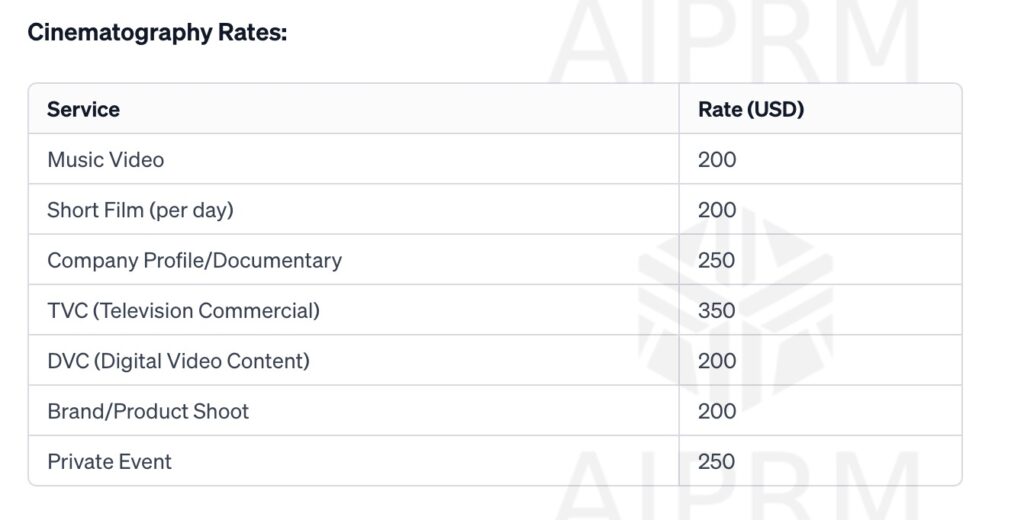Select the TVC (Television Commercial) cell
Image resolution: width=1024 pixels, height=520 pixels.
(183, 310)
